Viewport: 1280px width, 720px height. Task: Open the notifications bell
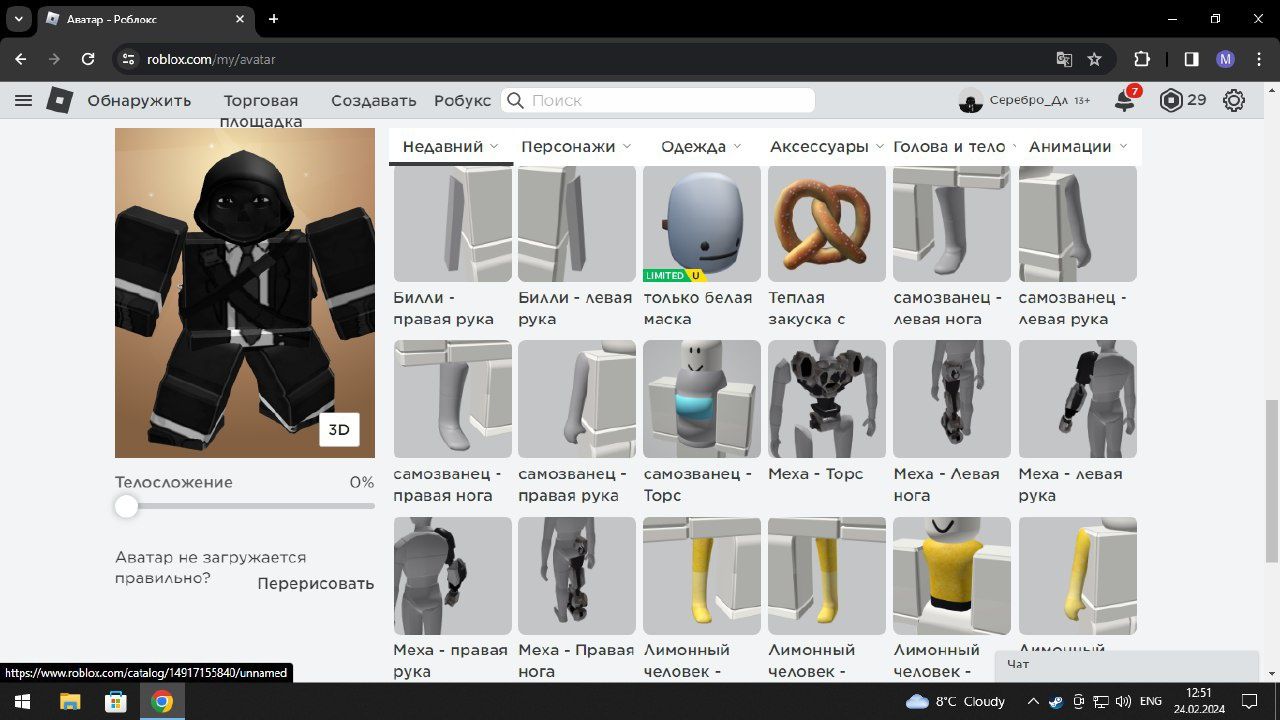click(1125, 100)
